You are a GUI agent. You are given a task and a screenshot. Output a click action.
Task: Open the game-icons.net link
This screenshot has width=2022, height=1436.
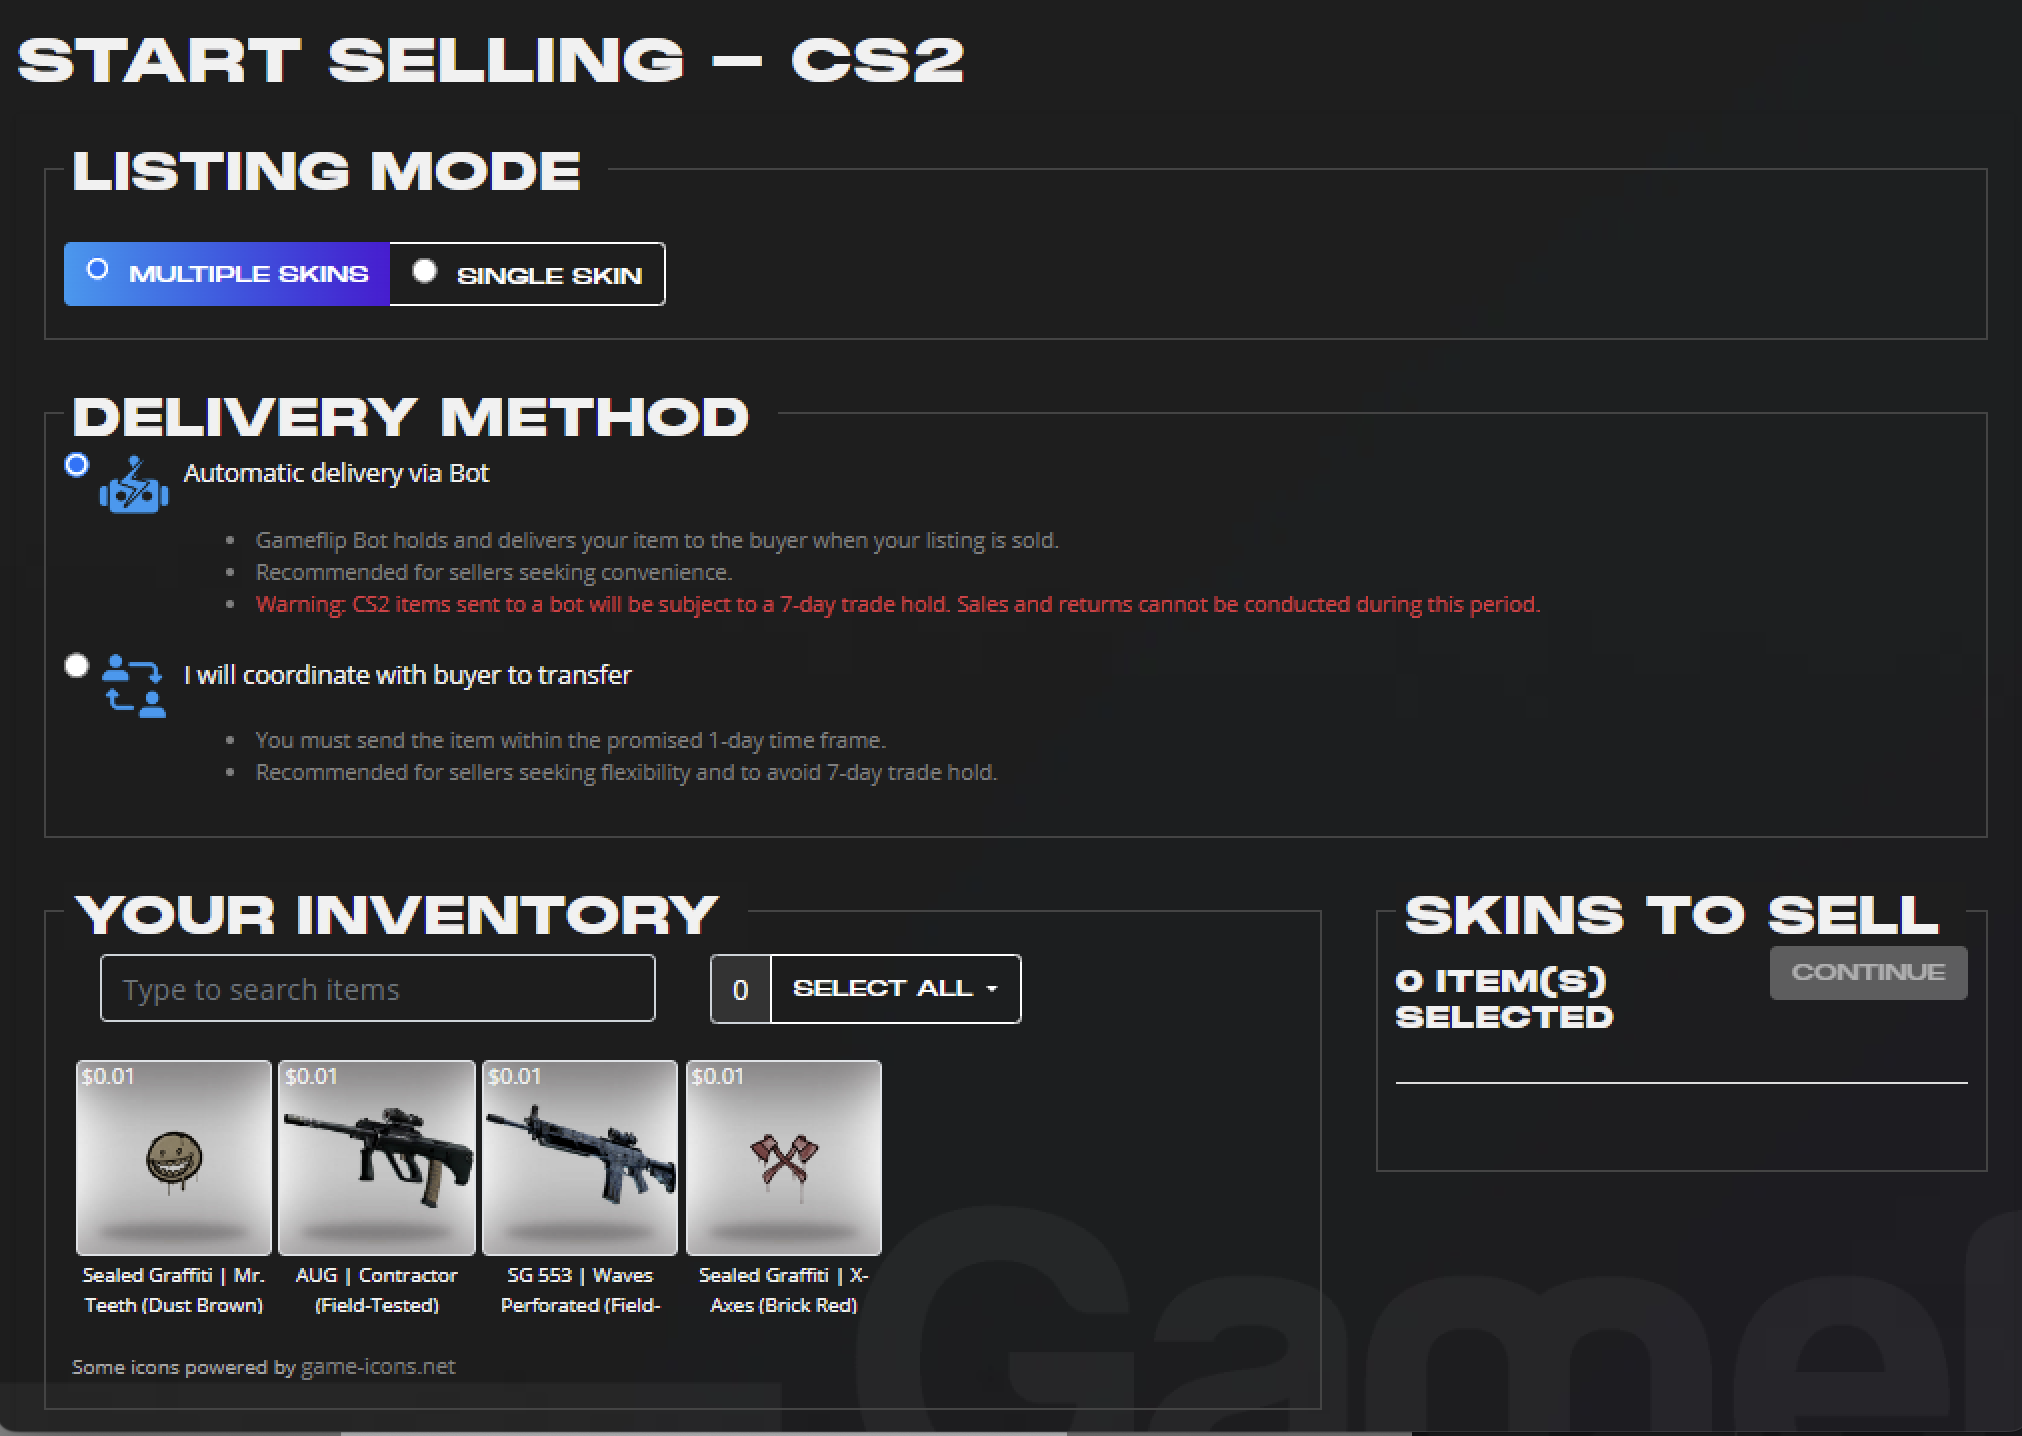click(x=378, y=1366)
